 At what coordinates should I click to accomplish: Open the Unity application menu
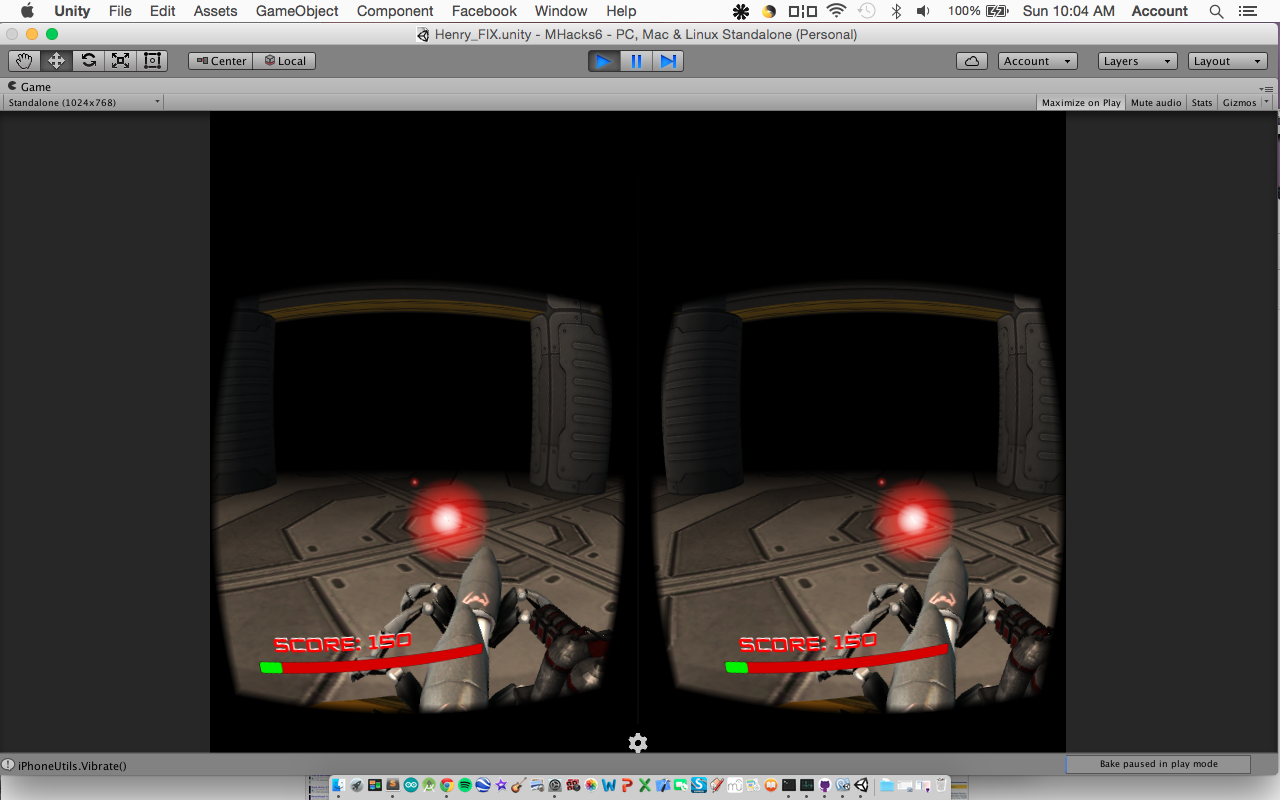pos(72,11)
